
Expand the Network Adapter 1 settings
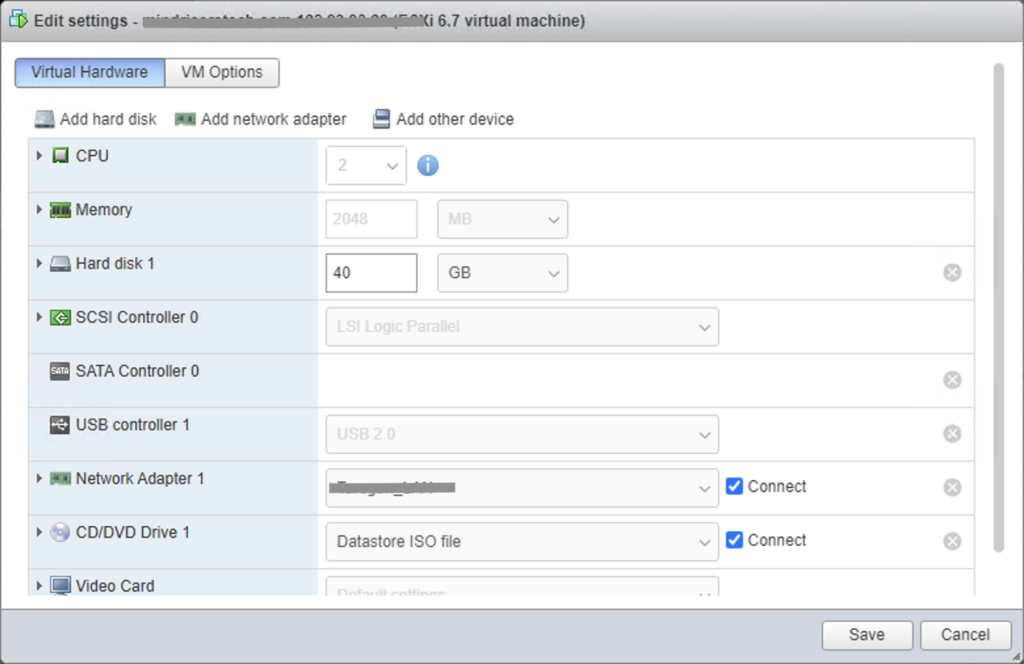click(39, 479)
